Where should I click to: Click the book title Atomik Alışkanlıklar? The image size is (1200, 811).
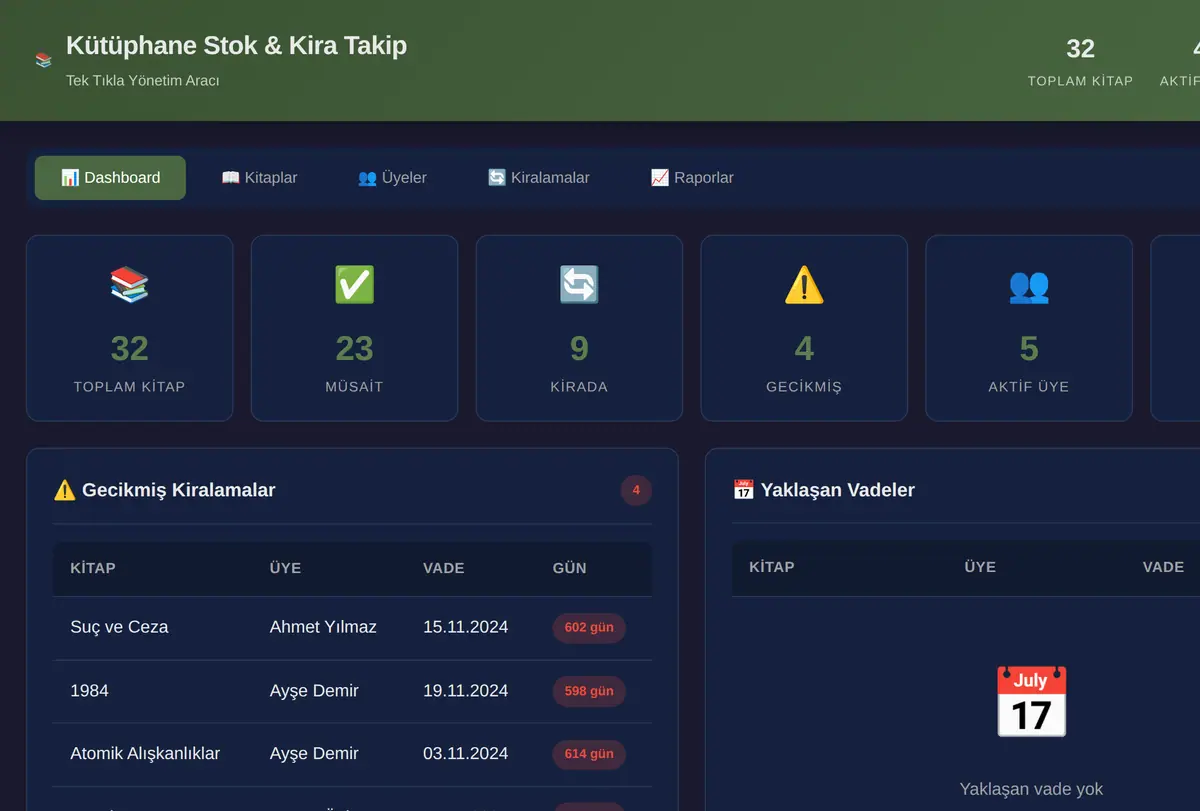(145, 753)
